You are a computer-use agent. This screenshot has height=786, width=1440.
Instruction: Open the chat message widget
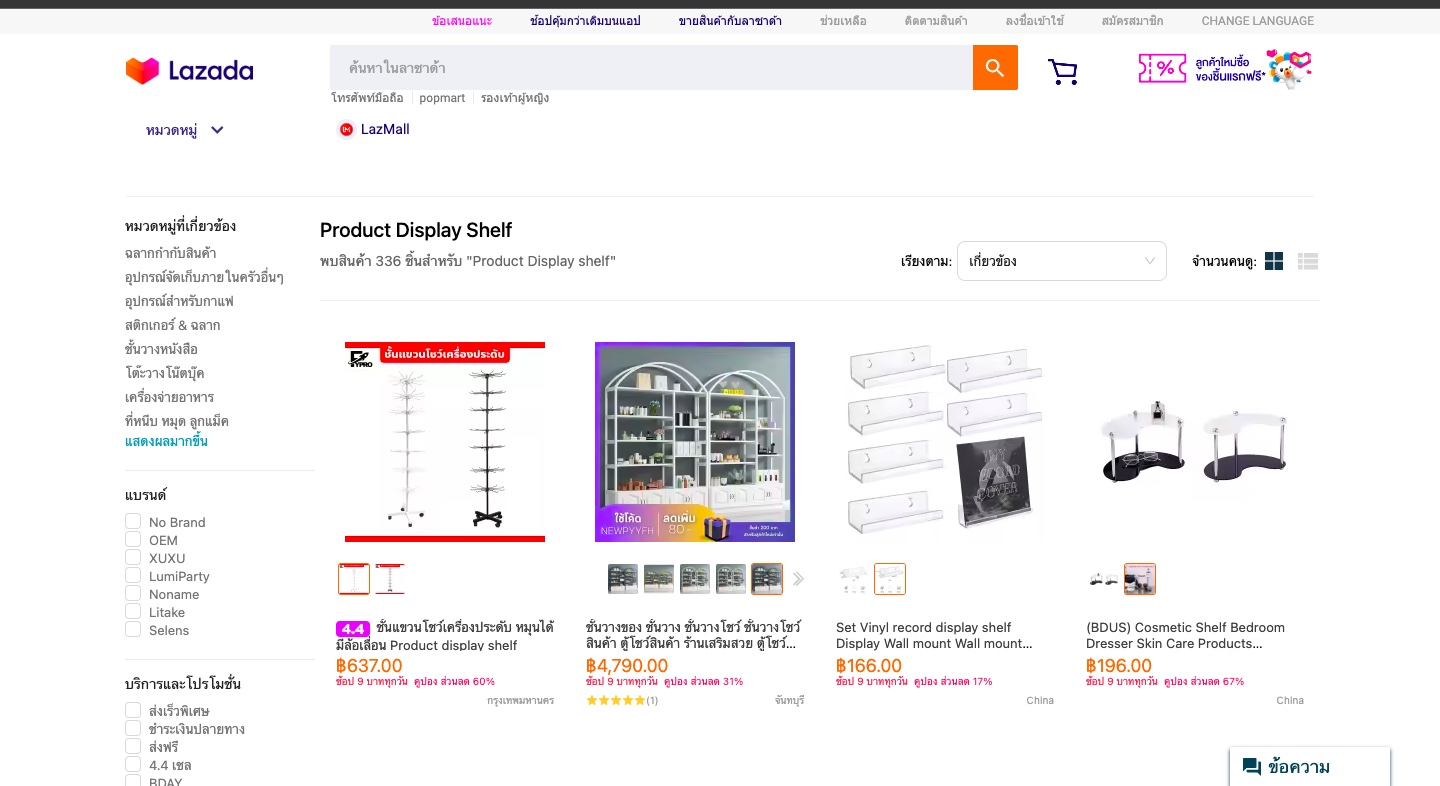(x=1309, y=767)
